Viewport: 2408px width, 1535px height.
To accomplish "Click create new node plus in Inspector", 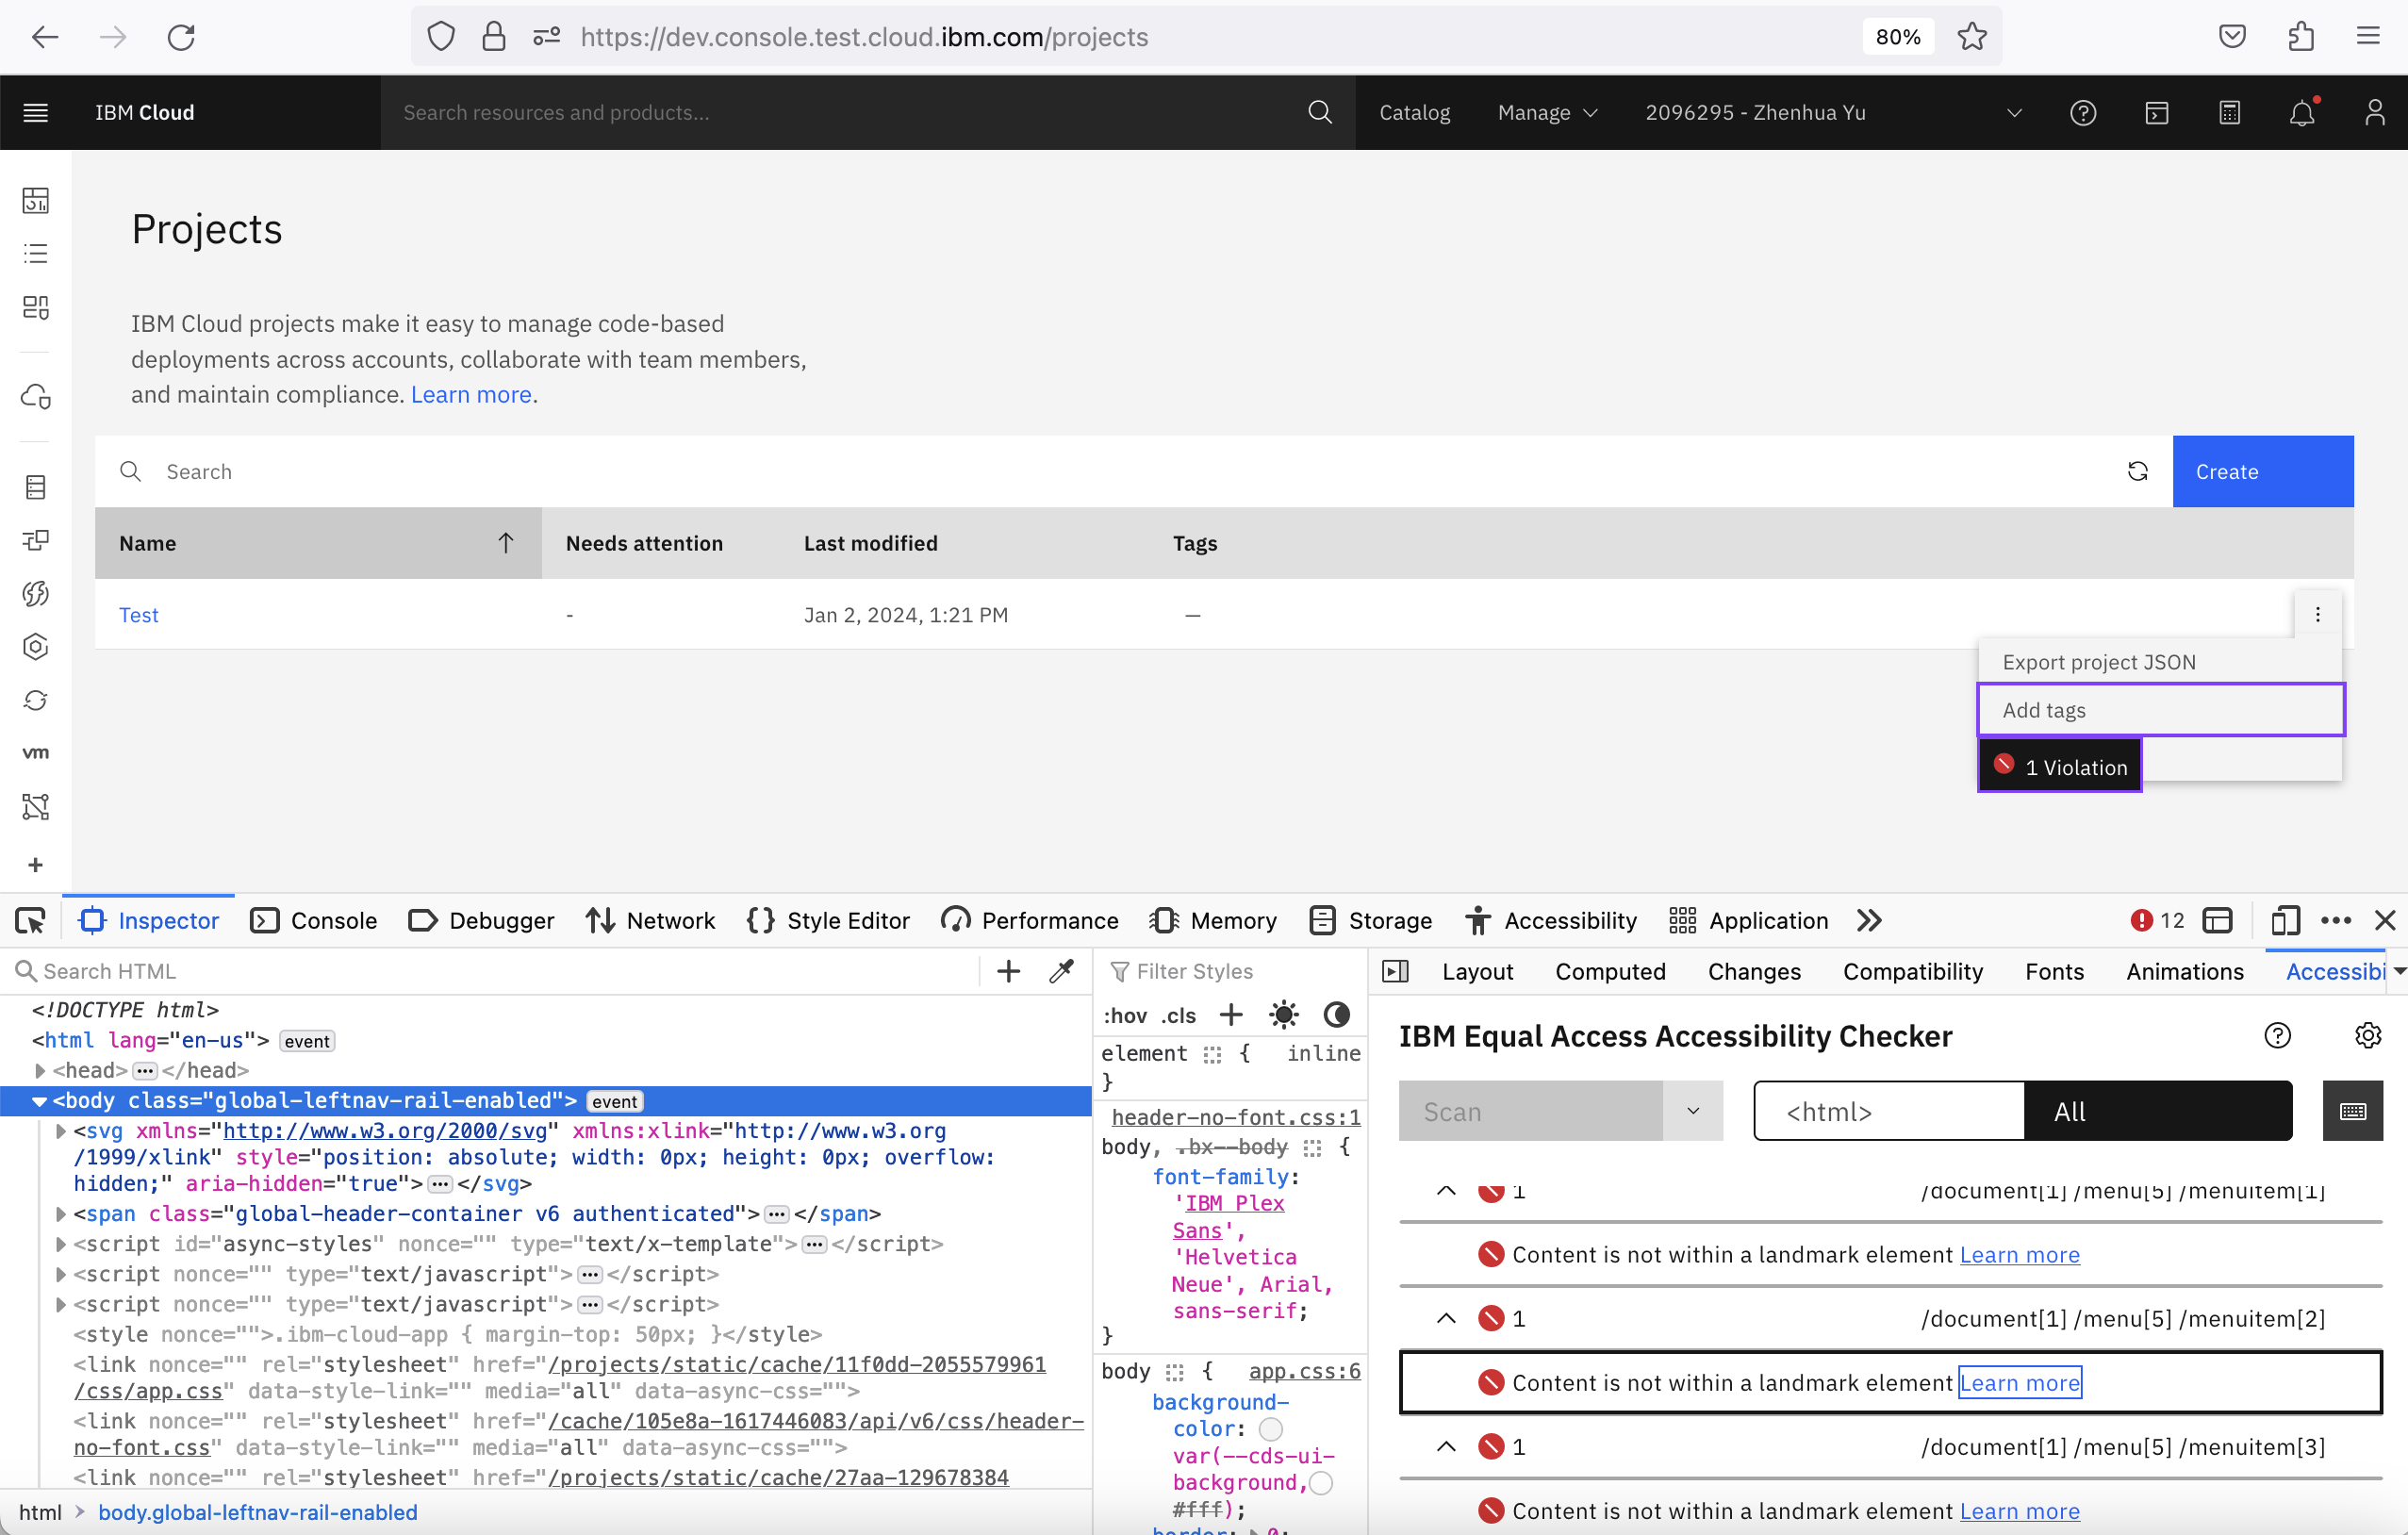I will tap(1008, 971).
